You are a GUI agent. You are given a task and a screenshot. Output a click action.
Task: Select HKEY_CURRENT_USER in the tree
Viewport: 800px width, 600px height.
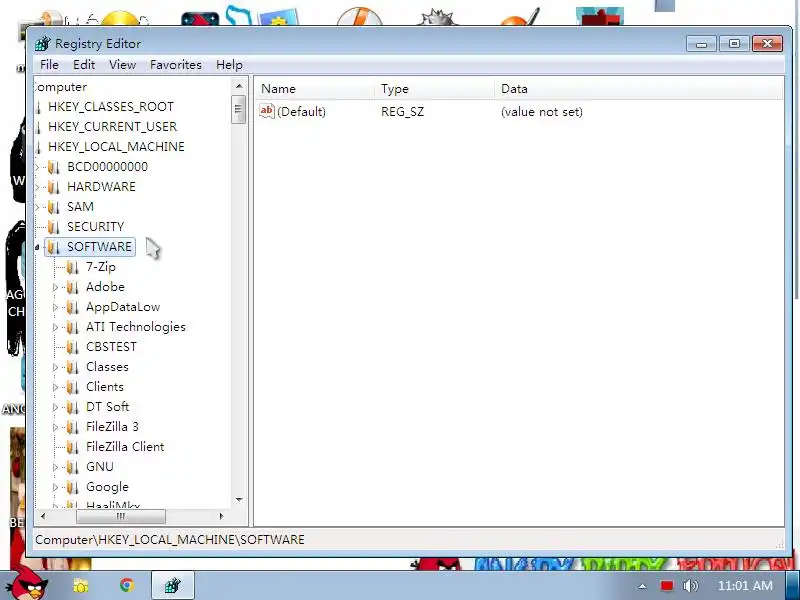coord(112,127)
